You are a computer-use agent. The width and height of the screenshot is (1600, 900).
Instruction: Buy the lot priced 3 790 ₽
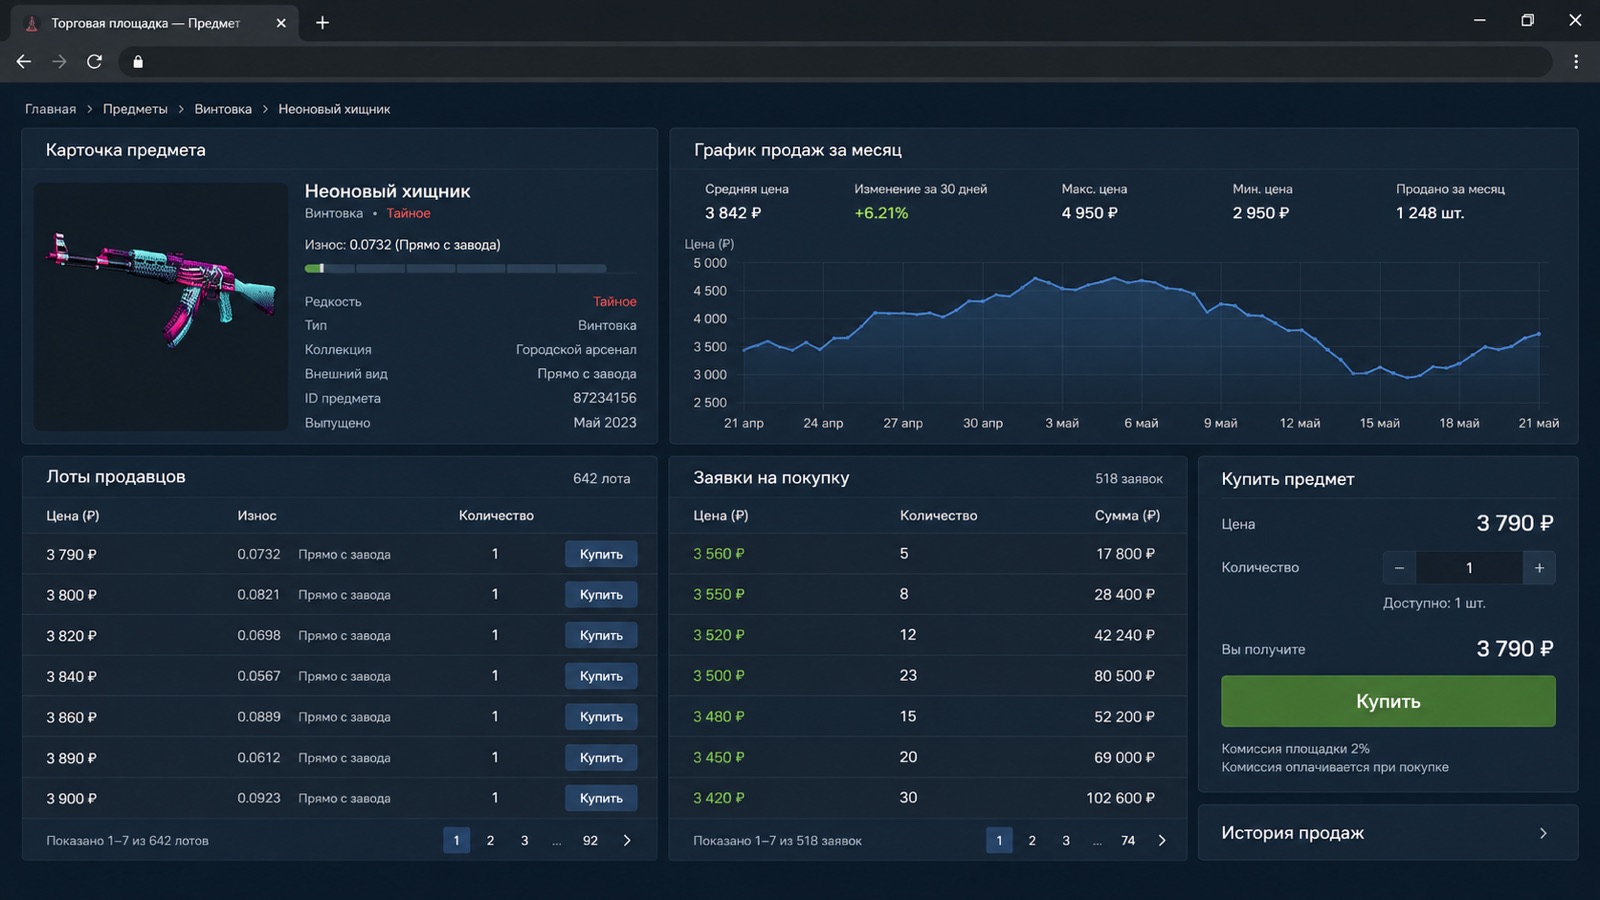601,554
